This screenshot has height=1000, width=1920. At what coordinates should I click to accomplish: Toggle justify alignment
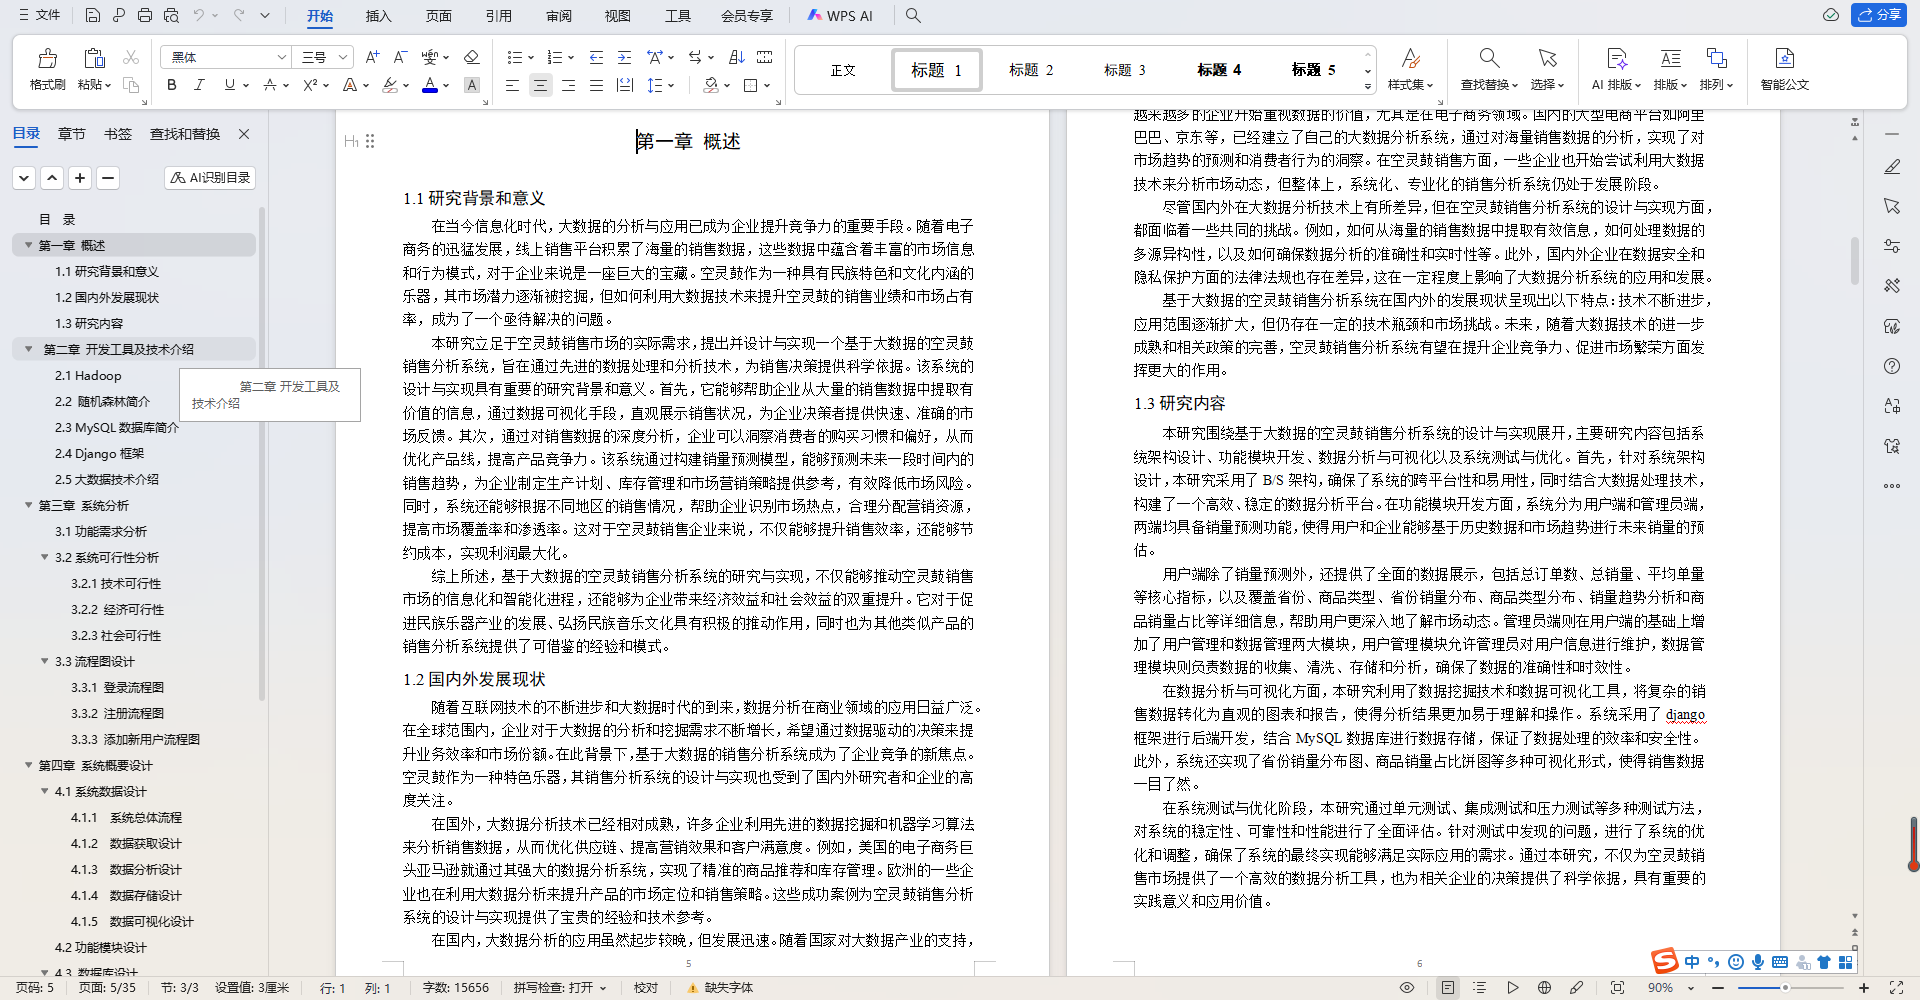(x=596, y=85)
